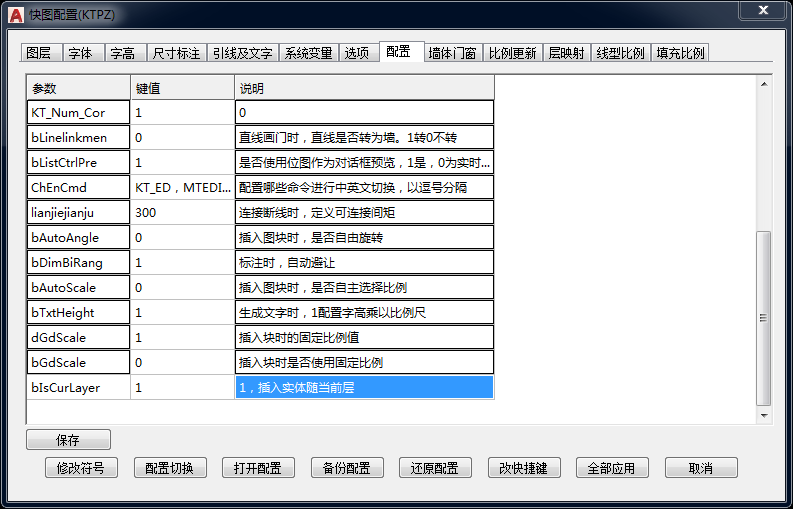The width and height of the screenshot is (793, 509).
Task: Select the bIsCurLayer parameter row
Action: (x=78, y=387)
